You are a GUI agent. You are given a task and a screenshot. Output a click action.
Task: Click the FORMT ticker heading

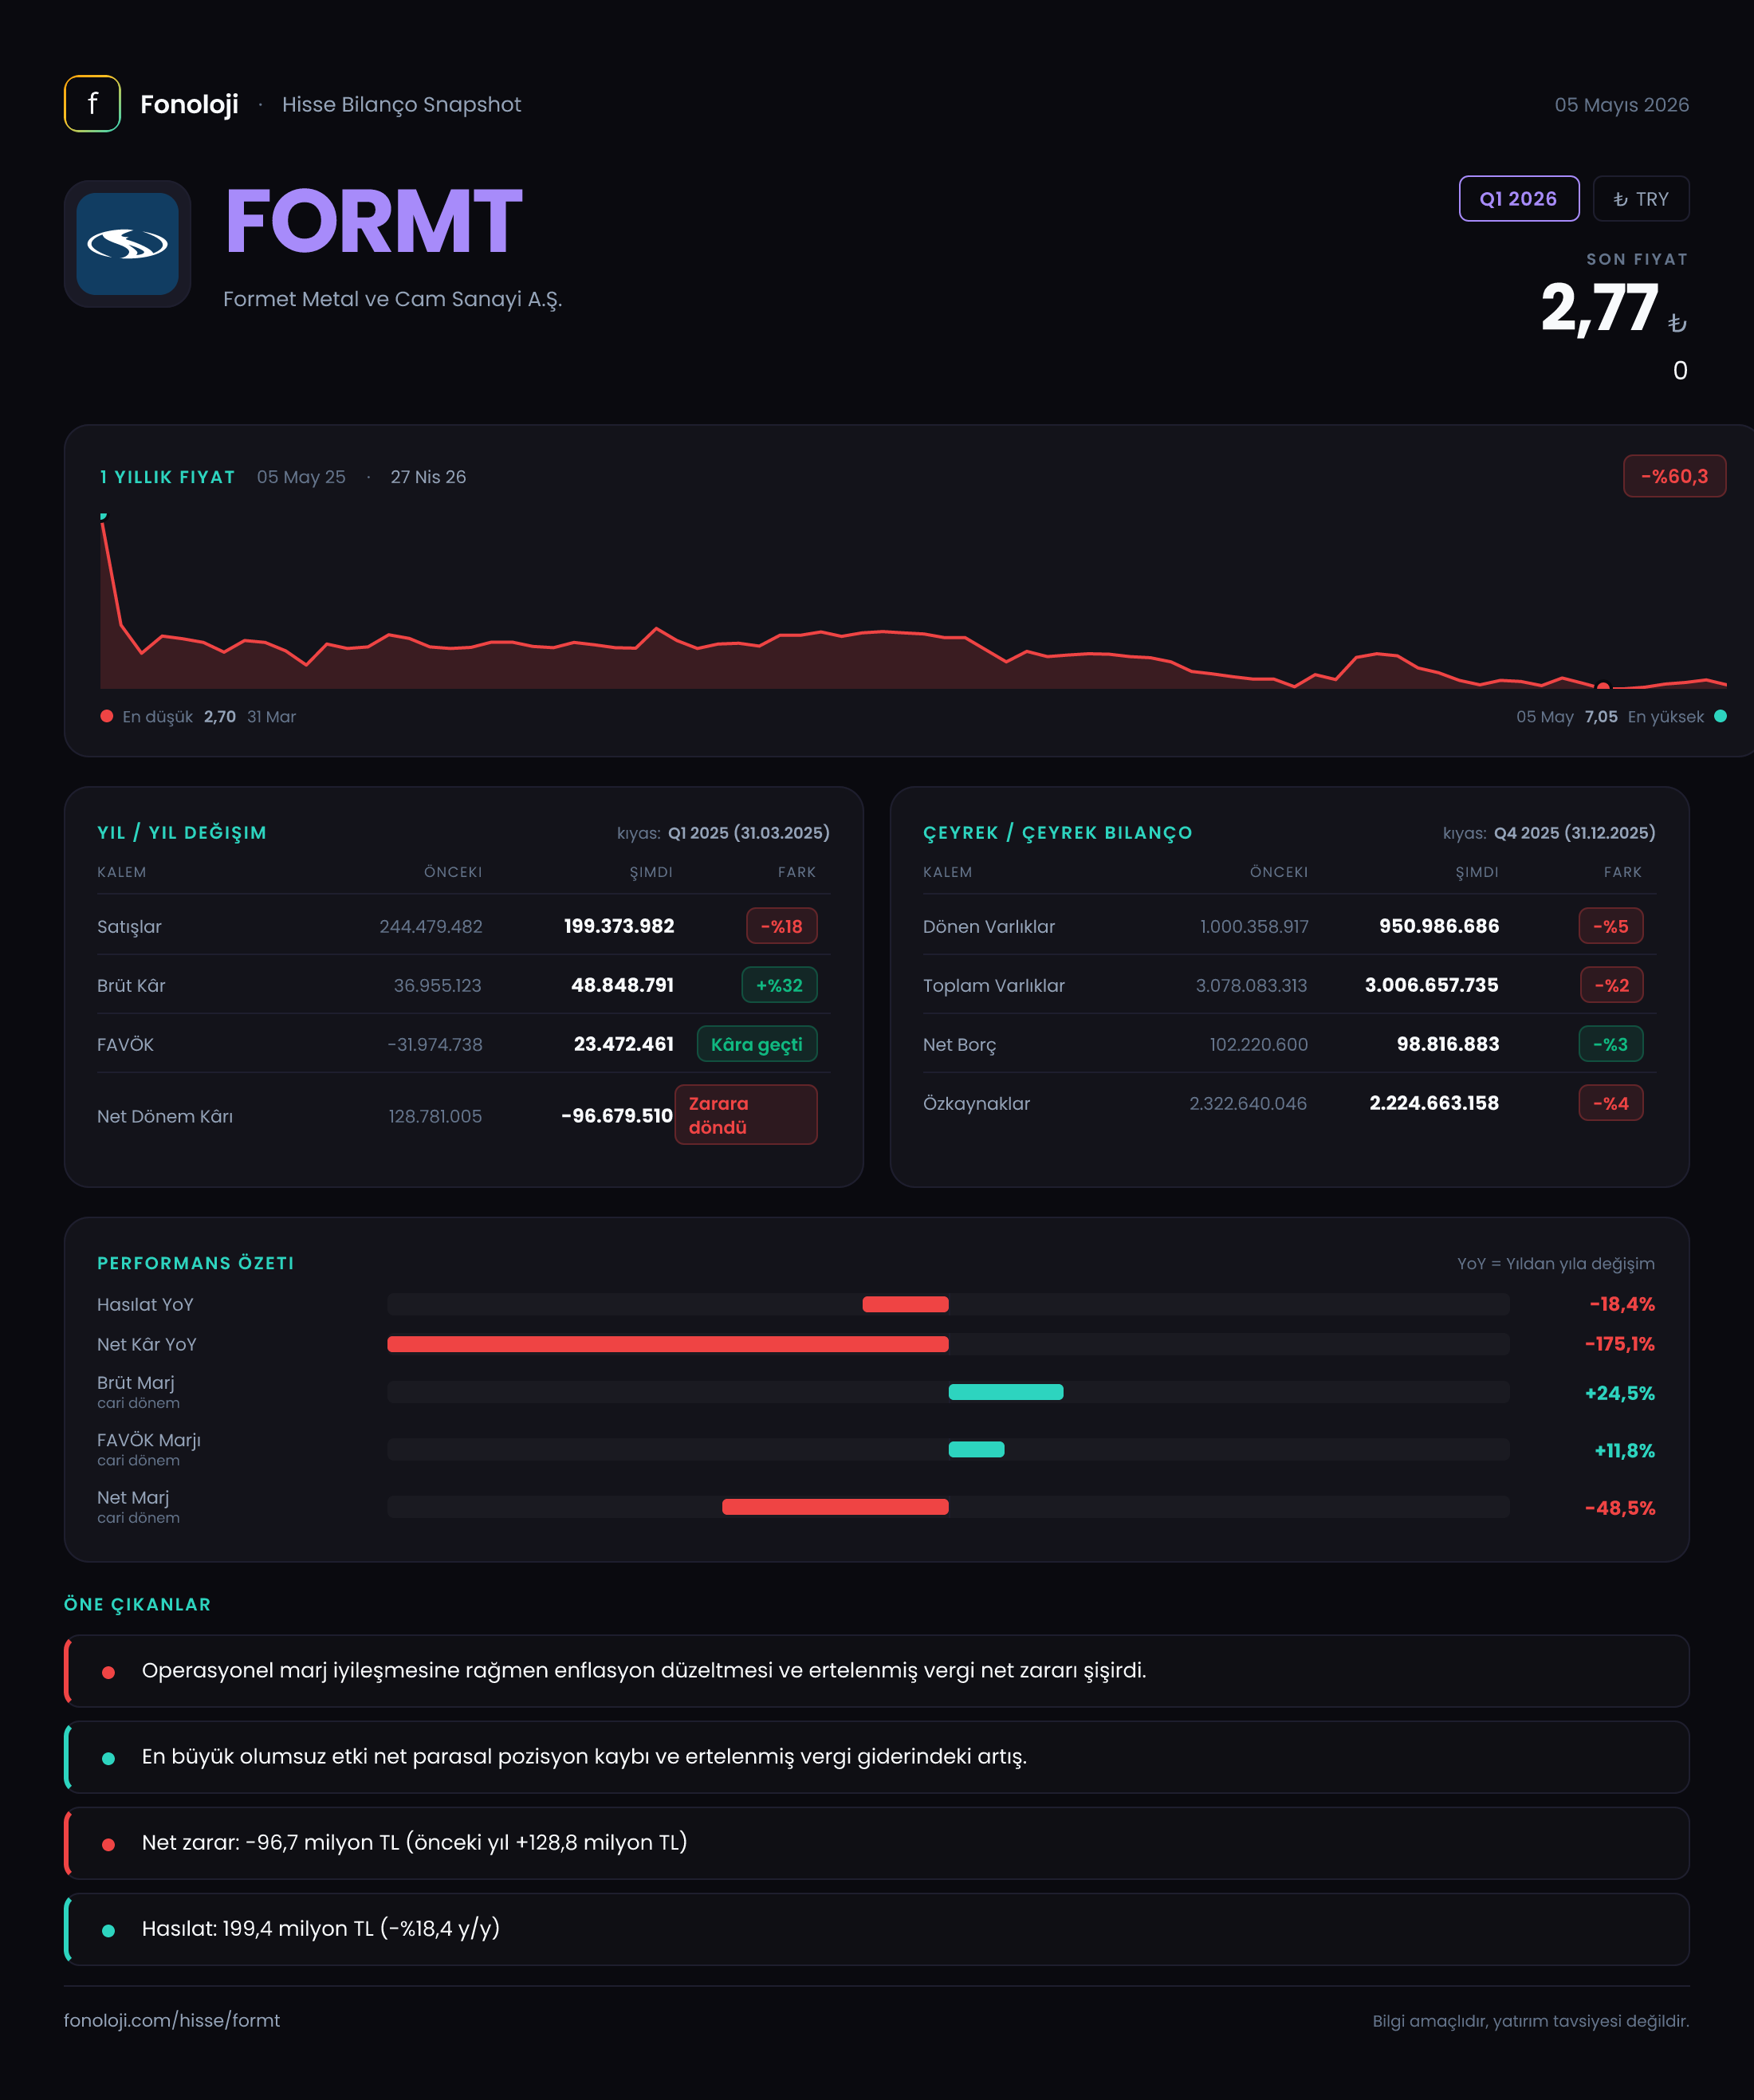pos(373,222)
